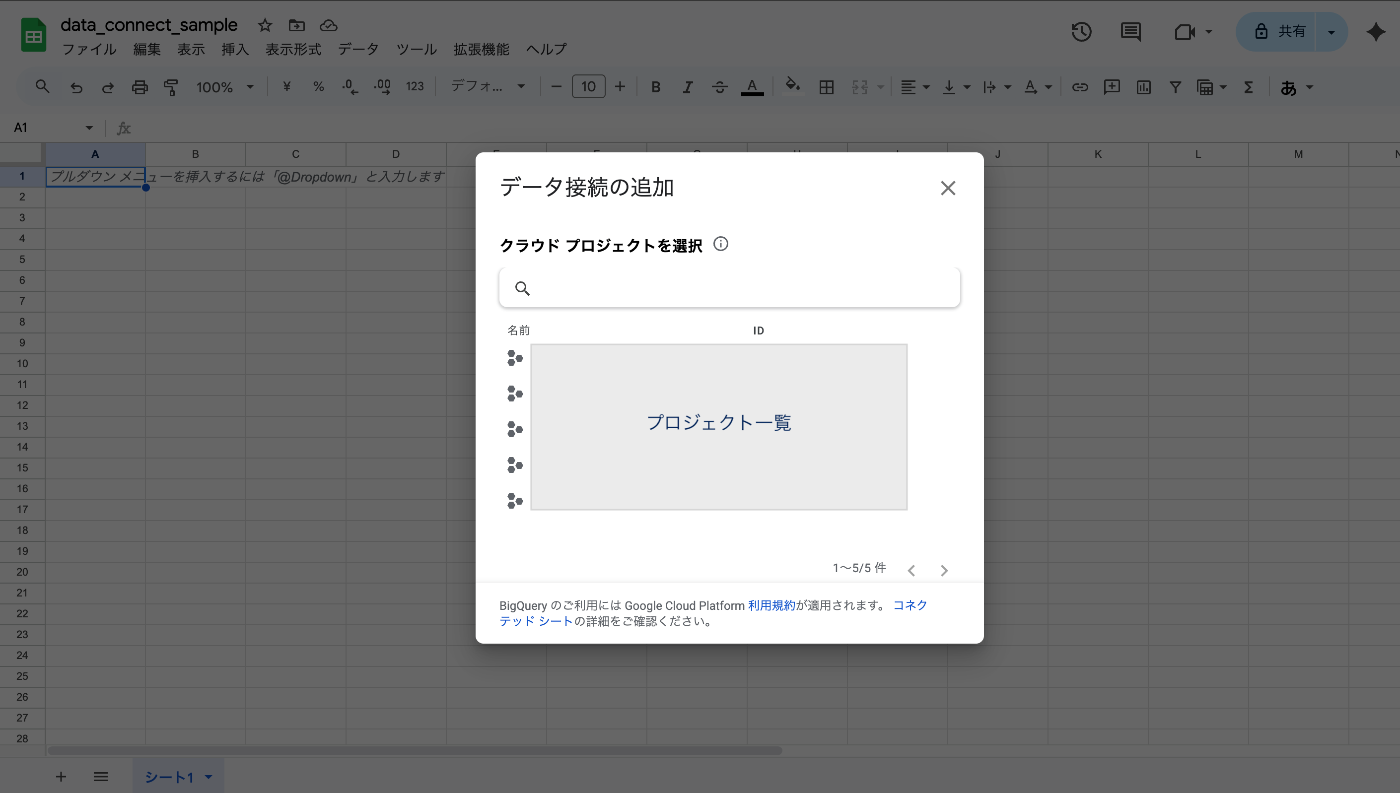This screenshot has height=793, width=1400.
Task: Select the paint format tool
Action: pyautogui.click(x=171, y=87)
